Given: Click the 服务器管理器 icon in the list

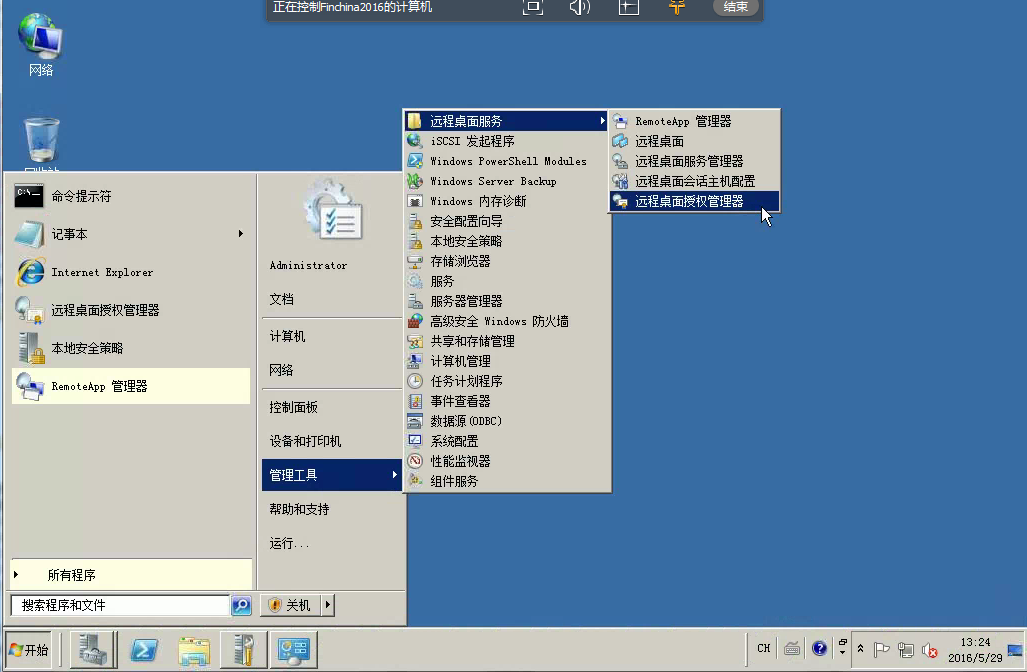Looking at the screenshot, I should (x=415, y=301).
